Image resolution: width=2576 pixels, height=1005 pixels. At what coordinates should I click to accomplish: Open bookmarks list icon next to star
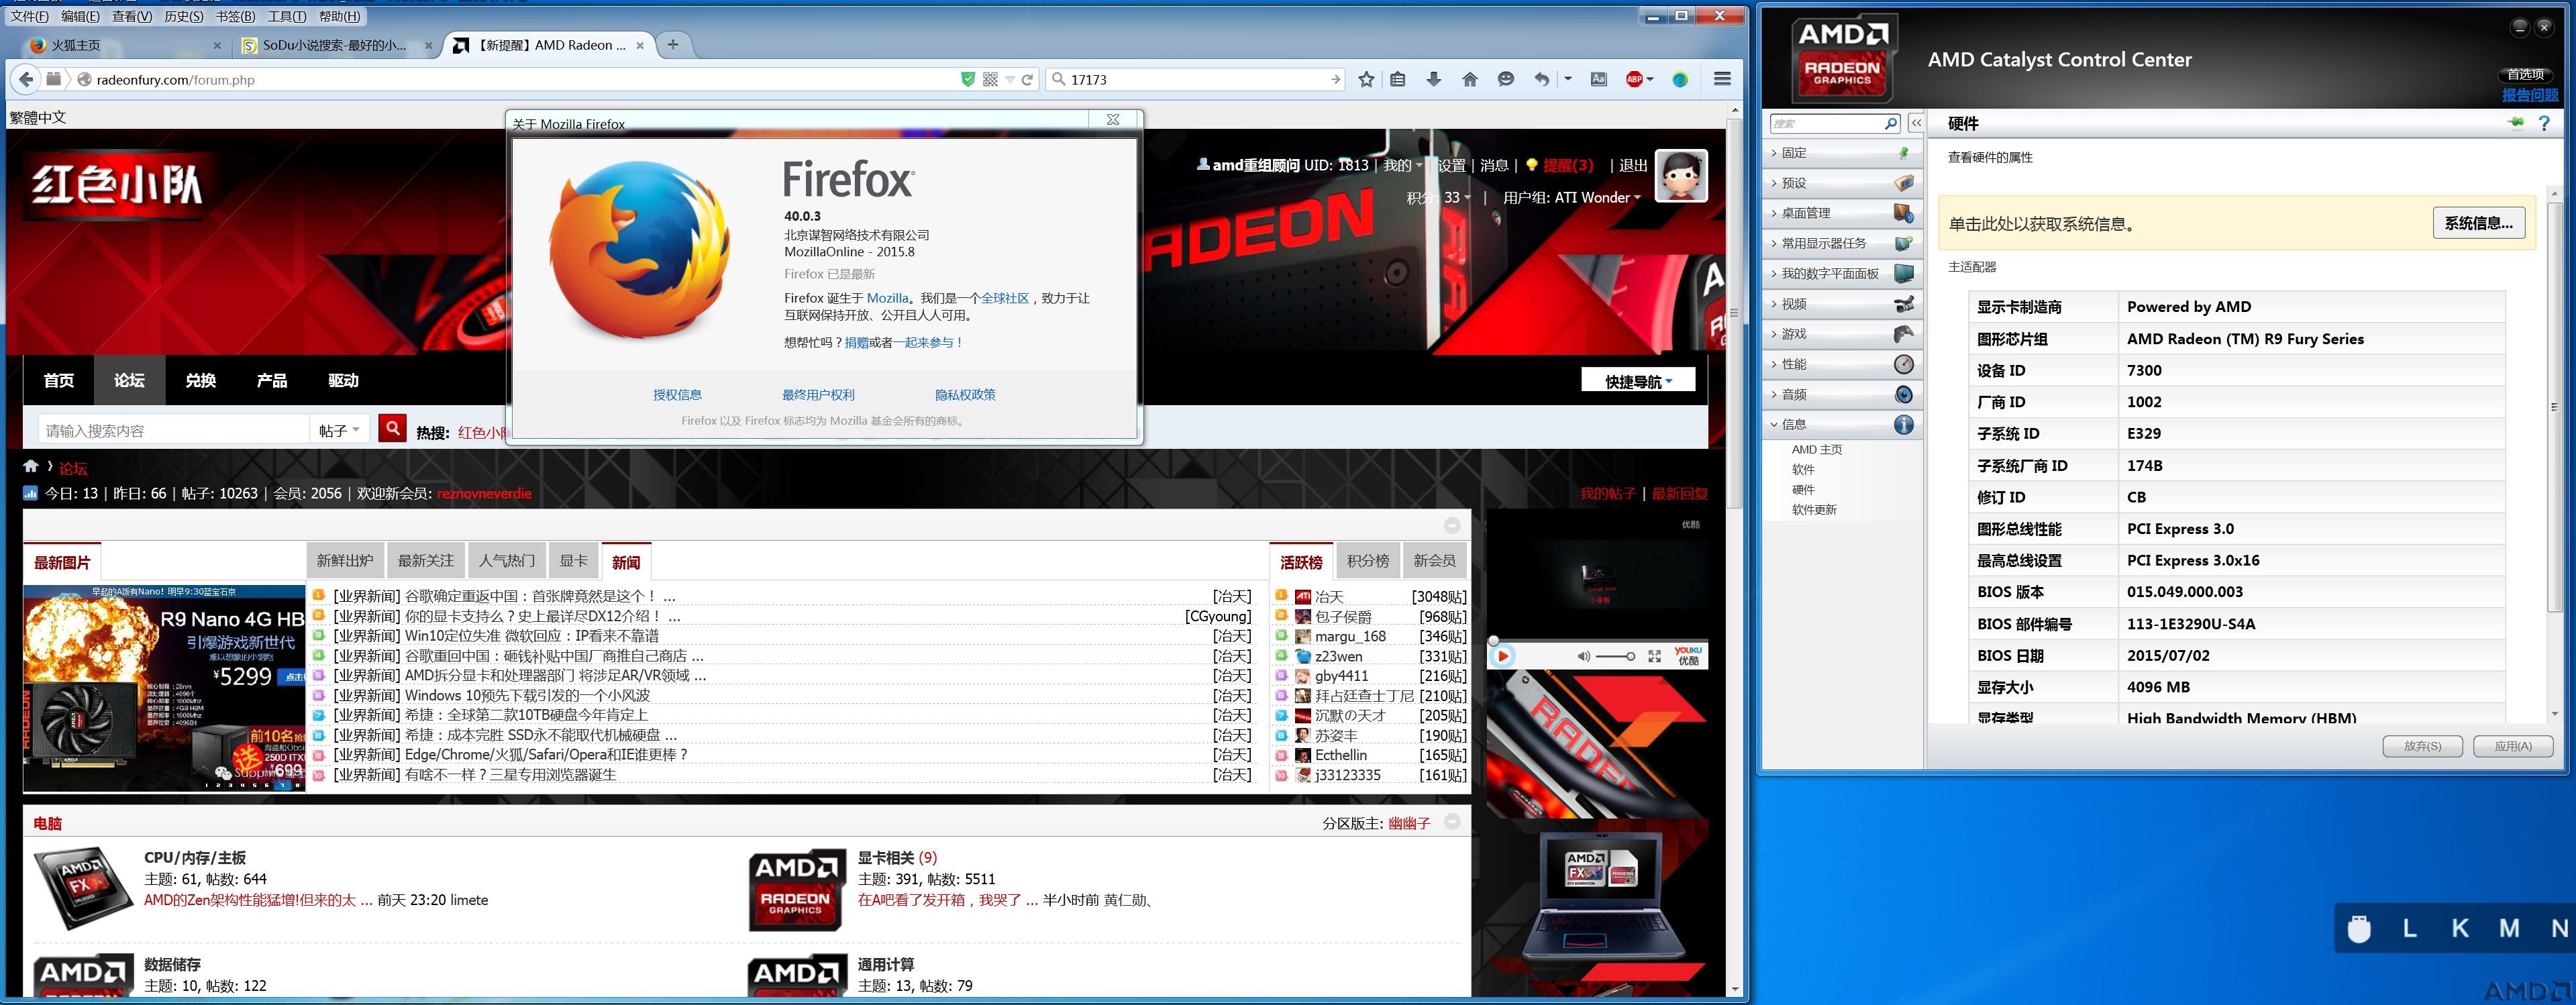(x=1398, y=79)
